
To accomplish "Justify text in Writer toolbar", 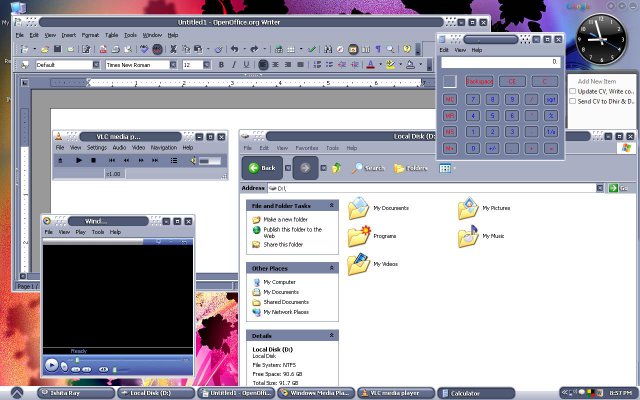I will (300, 64).
